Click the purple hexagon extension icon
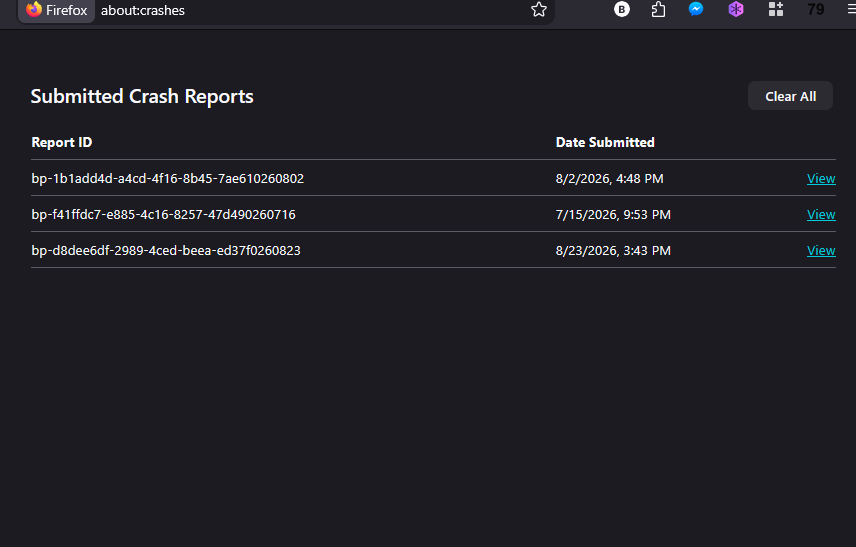 (736, 9)
